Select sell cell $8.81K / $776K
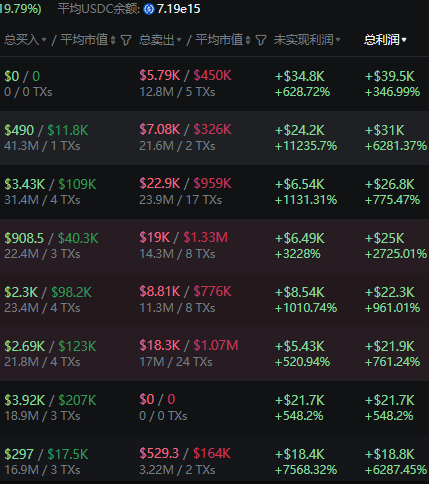 click(x=185, y=292)
